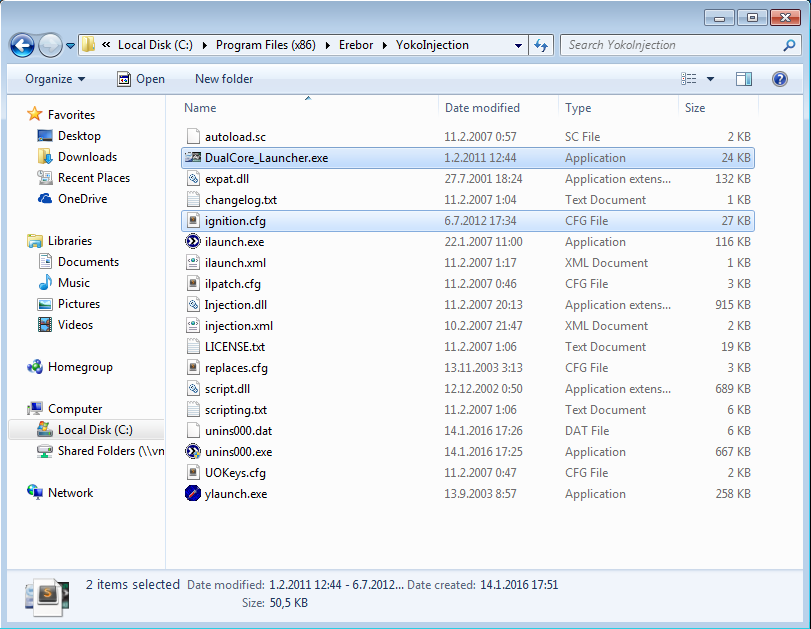Go to Program Files (x86) in breadcrumb
Viewport: 811px width, 629px height.
[x=266, y=45]
